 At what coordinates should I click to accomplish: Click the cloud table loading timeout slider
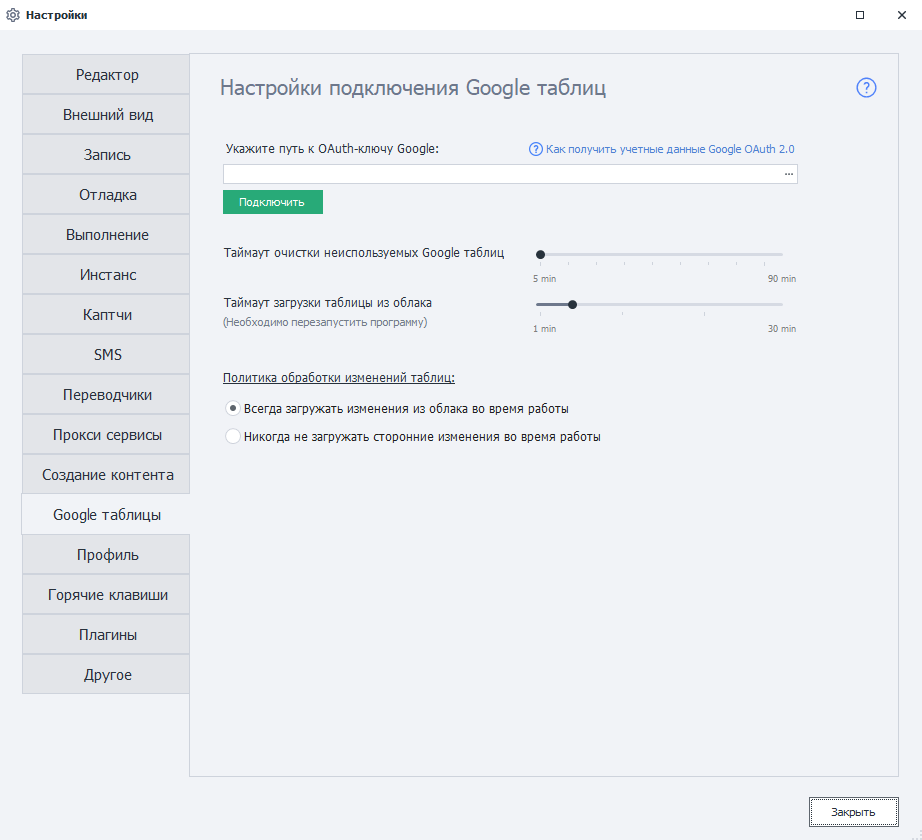point(660,304)
